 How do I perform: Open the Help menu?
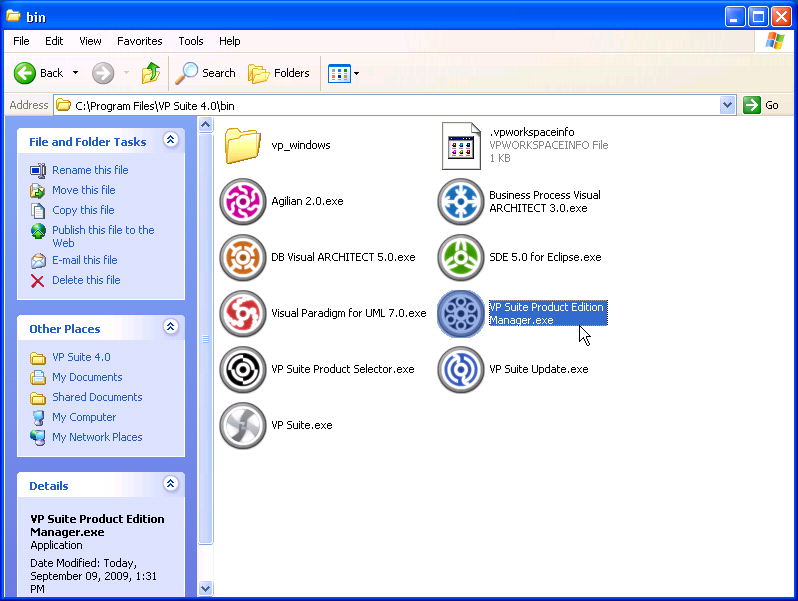point(230,41)
